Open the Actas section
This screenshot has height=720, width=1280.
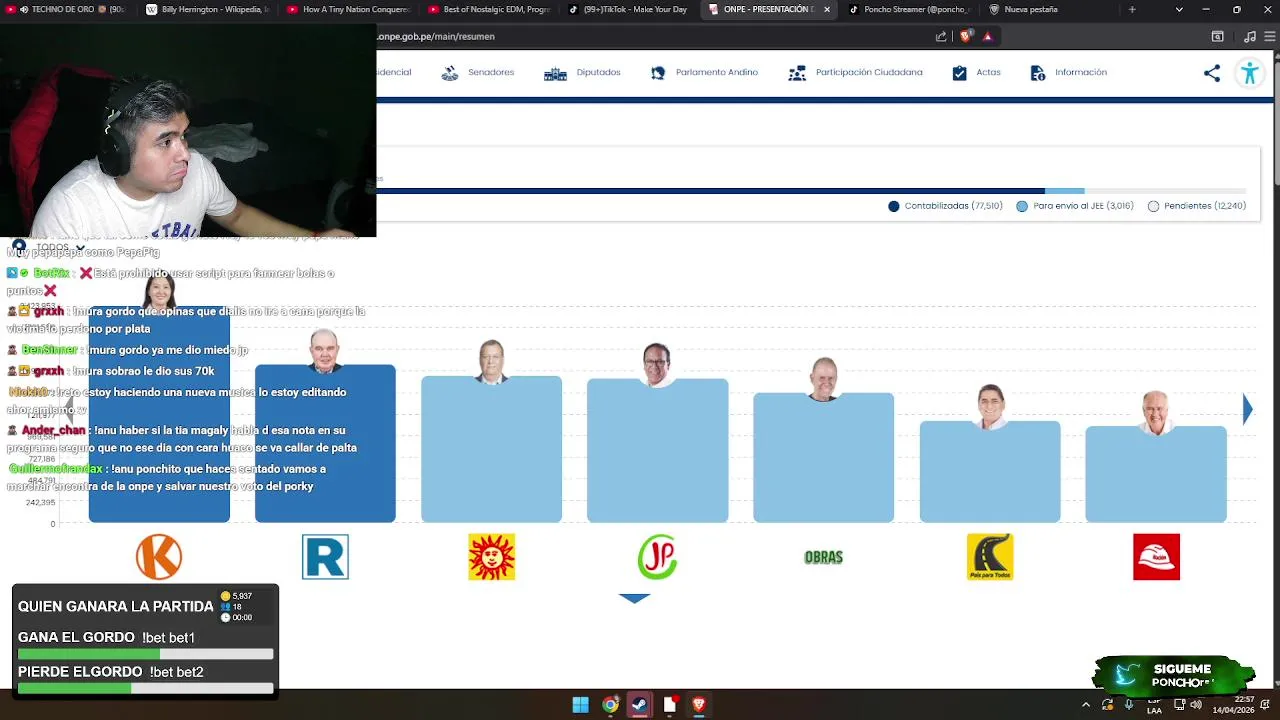point(976,72)
